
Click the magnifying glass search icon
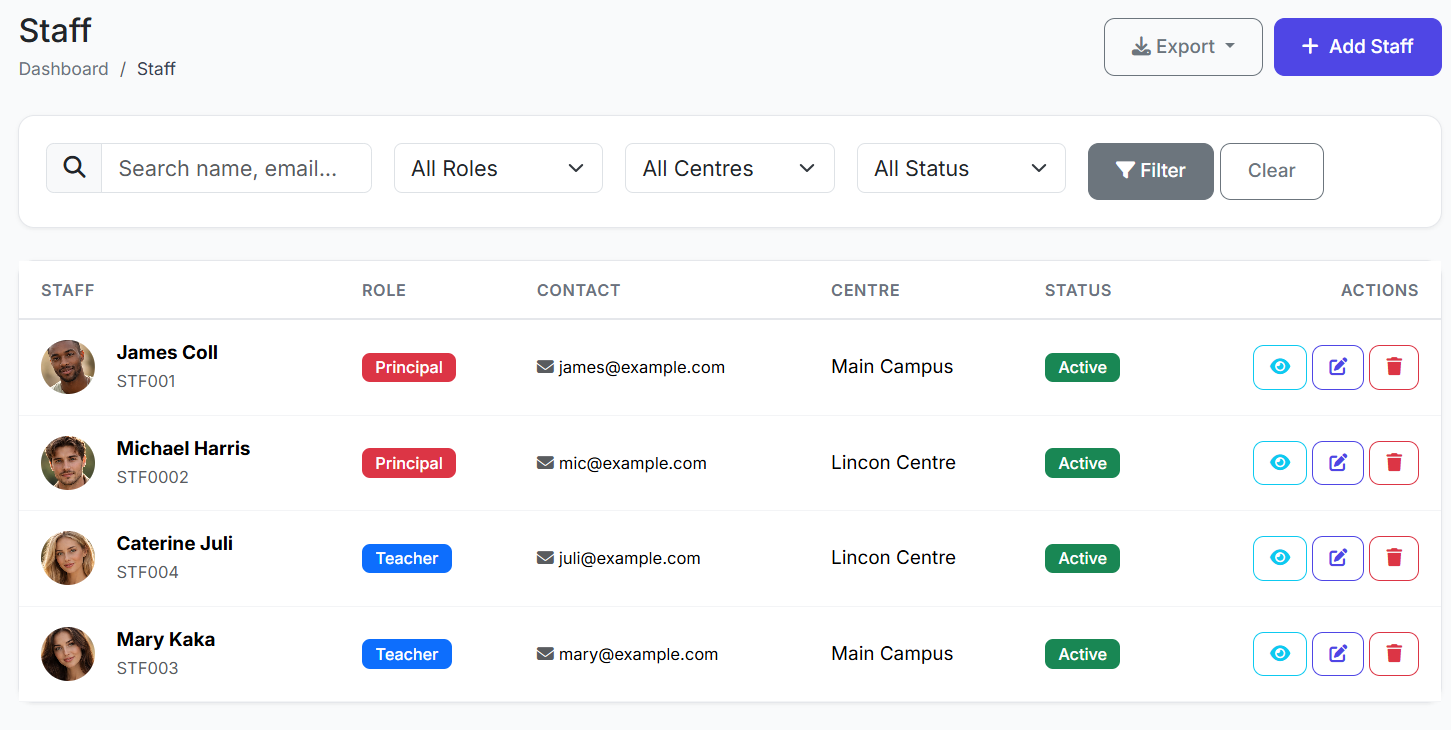pyautogui.click(x=74, y=168)
